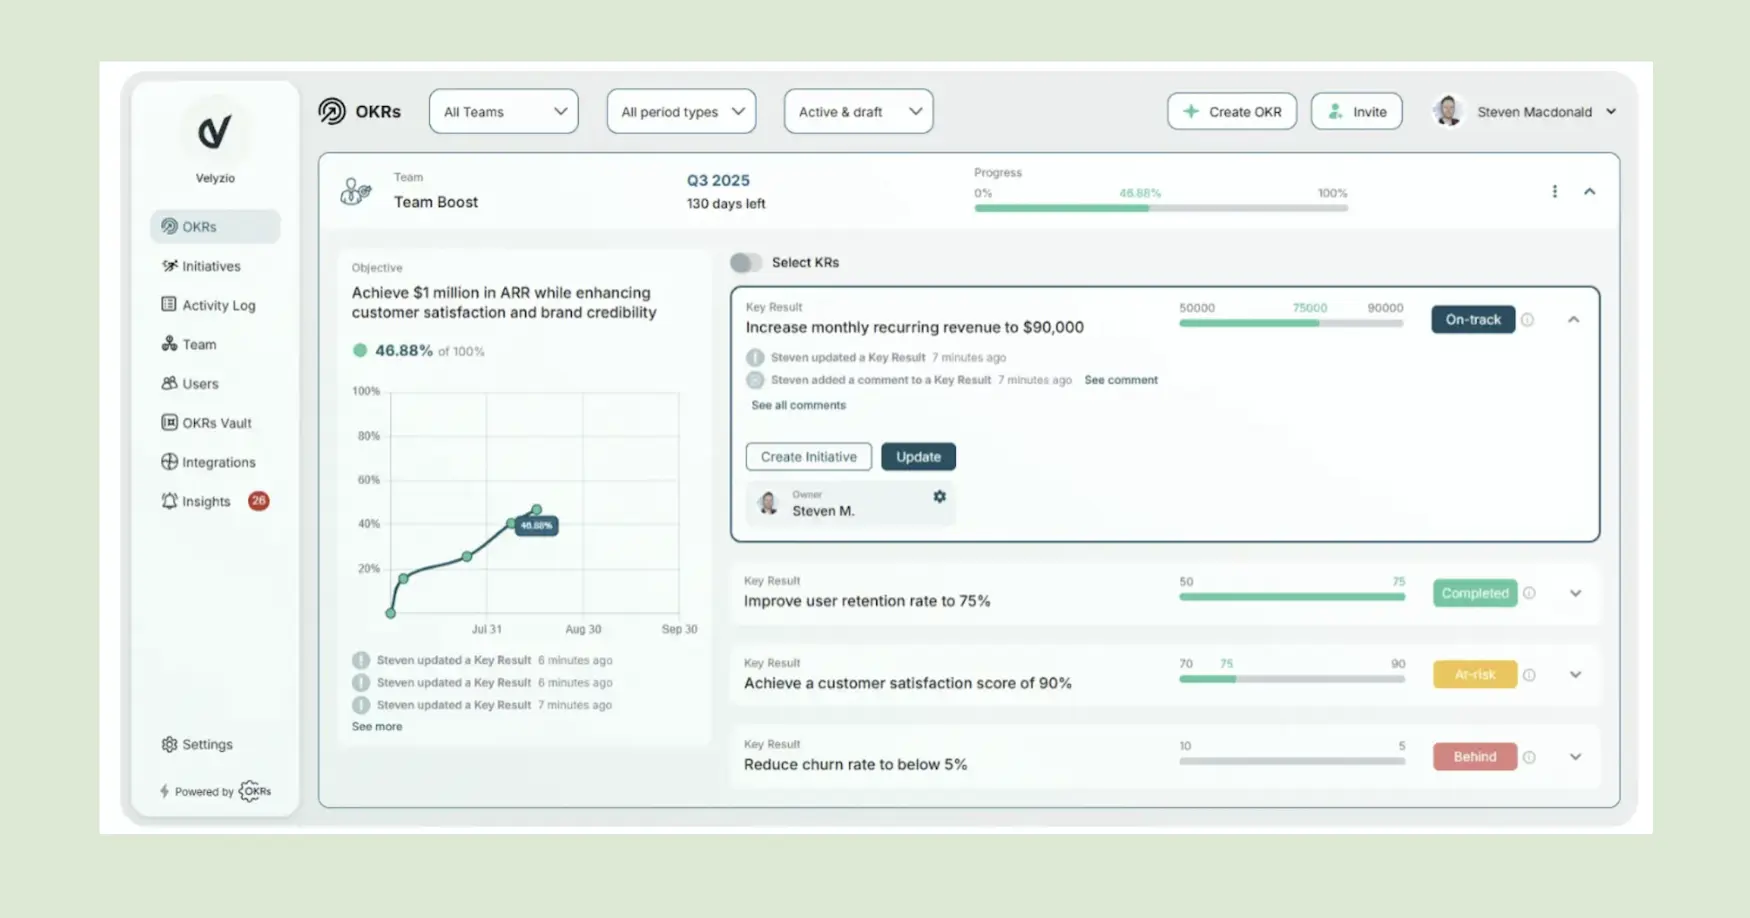Switch to the OKRs section
This screenshot has width=1750, height=918.
pyautogui.click(x=197, y=226)
